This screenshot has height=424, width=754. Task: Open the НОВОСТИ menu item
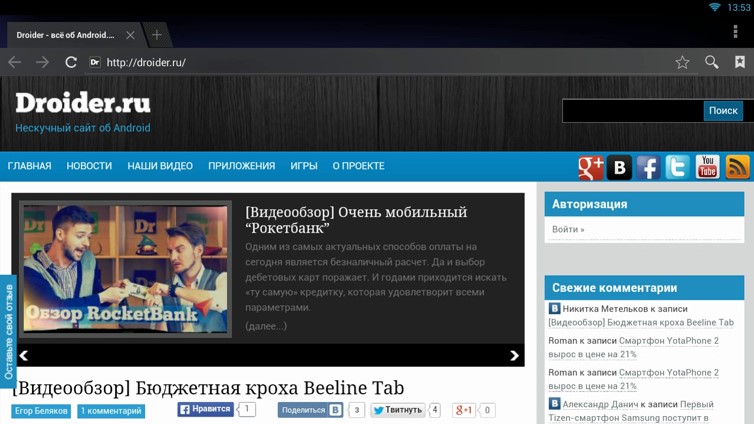[89, 166]
